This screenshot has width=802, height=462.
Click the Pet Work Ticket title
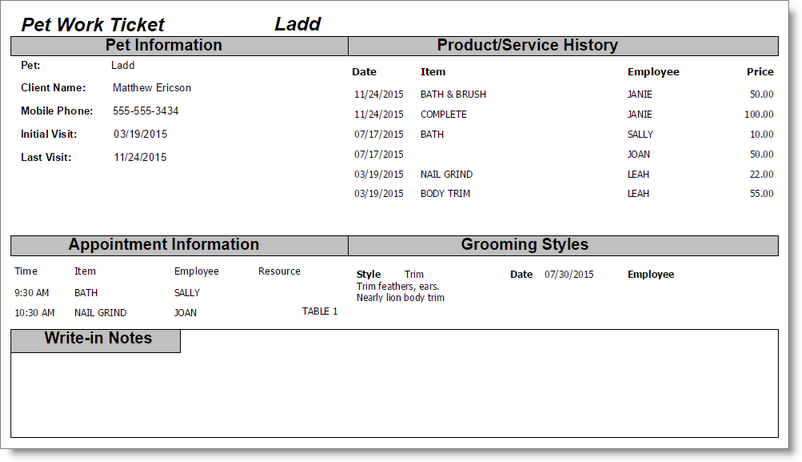(93, 25)
